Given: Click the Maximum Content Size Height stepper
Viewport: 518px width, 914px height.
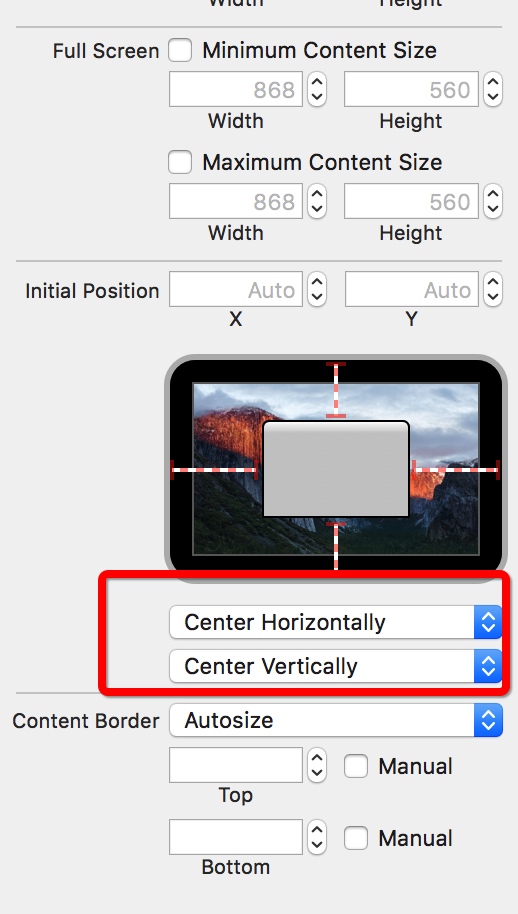Looking at the screenshot, I should (493, 201).
